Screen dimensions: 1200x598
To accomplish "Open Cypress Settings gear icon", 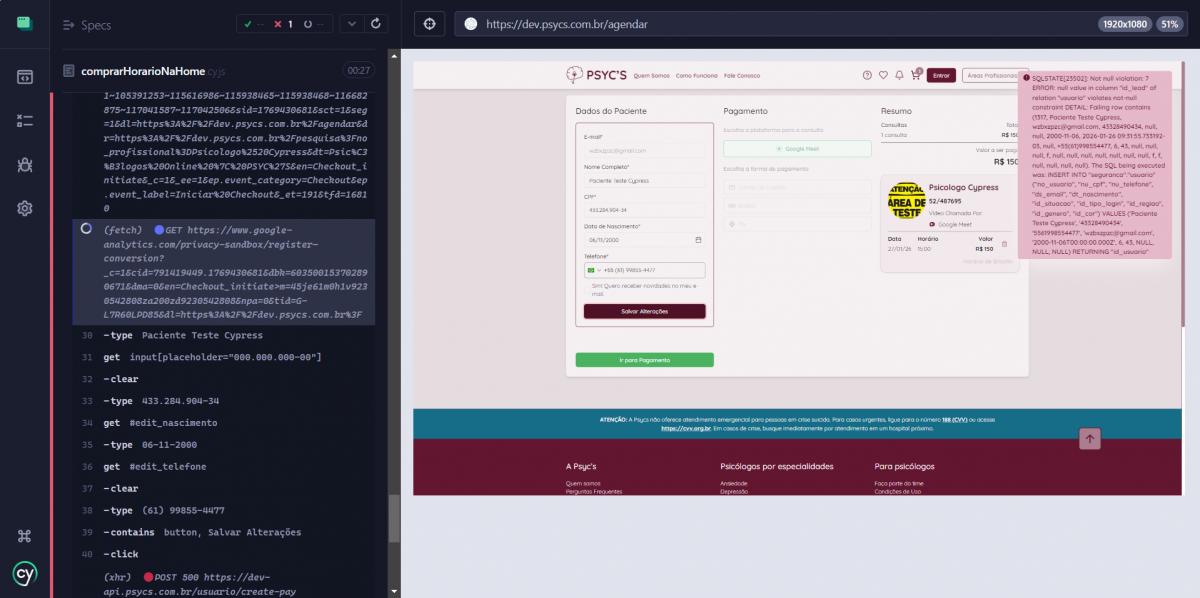I will coord(25,208).
